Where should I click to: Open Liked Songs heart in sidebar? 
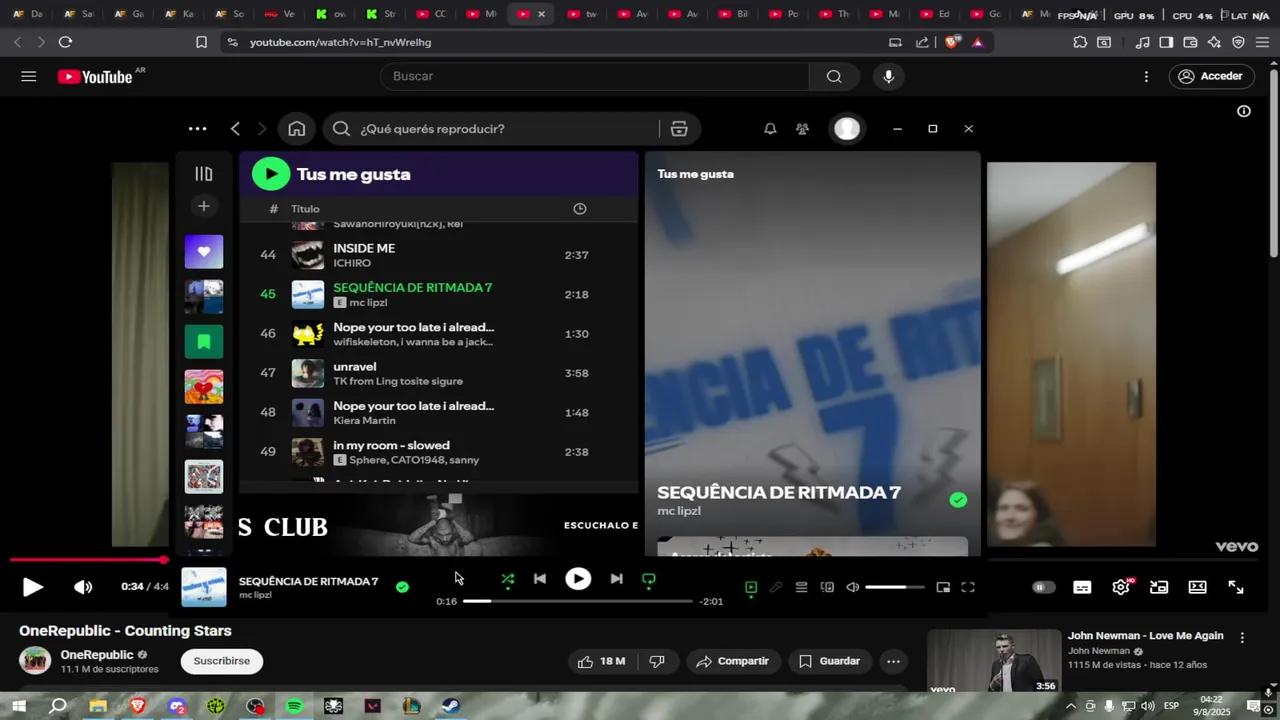point(204,252)
